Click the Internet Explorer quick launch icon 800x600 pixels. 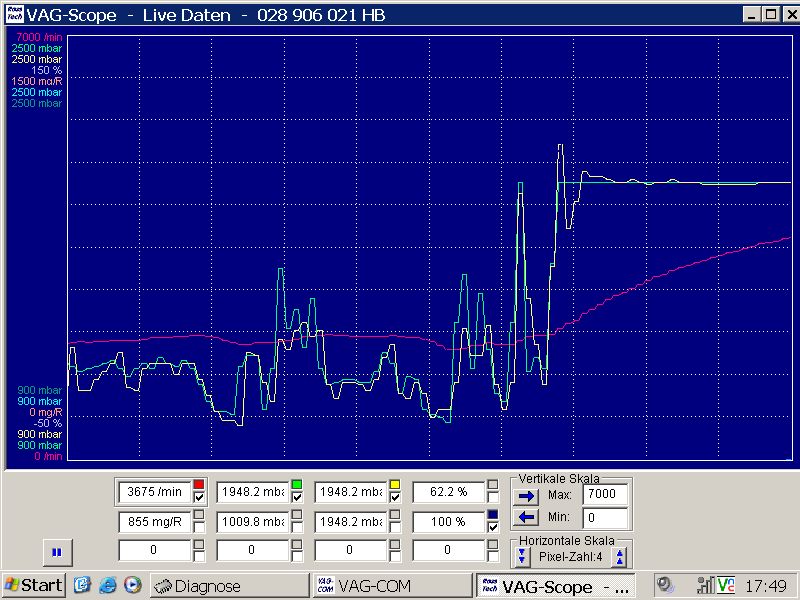click(x=107, y=585)
